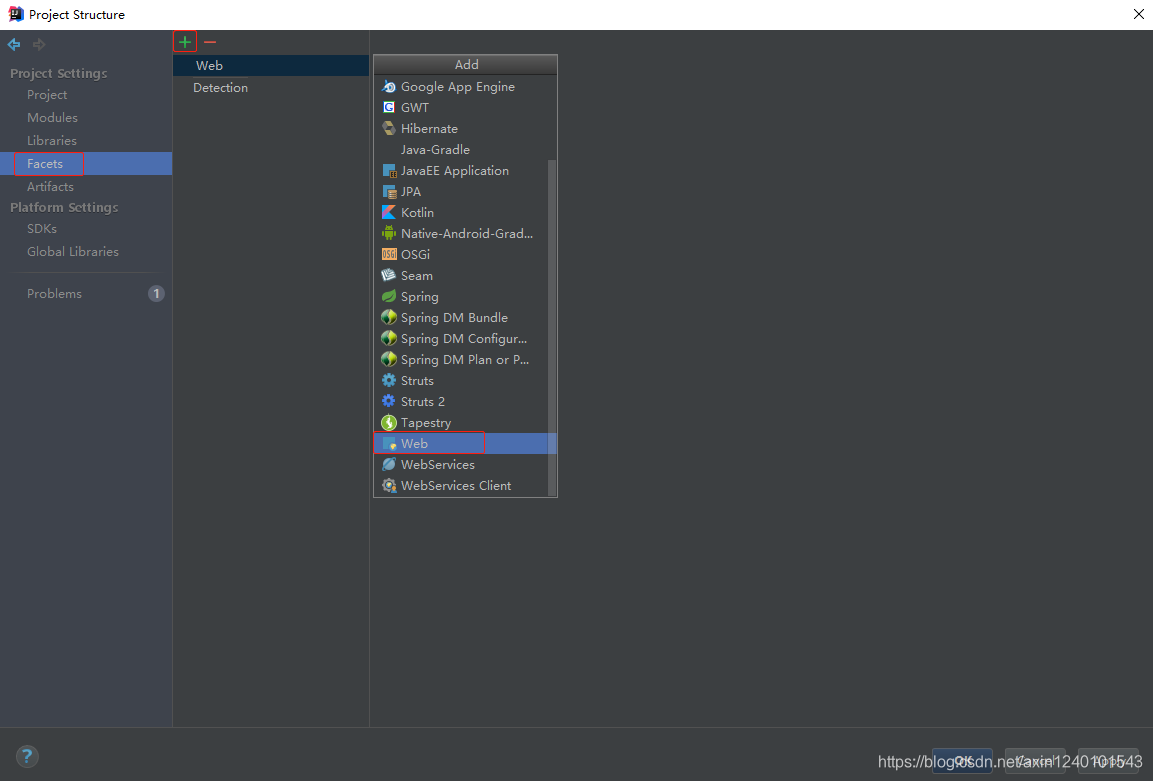Click the Android robot icon for Native-Android-Gradle

pyautogui.click(x=389, y=234)
